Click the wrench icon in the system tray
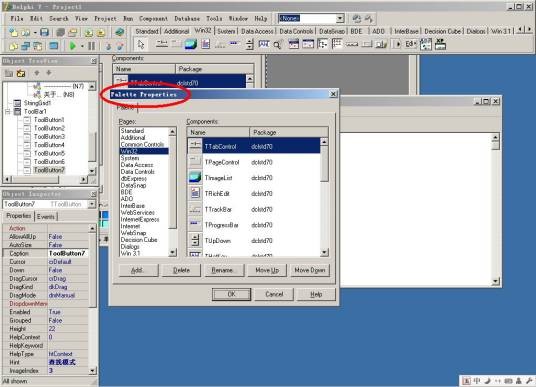The image size is (536, 387). tap(530, 381)
